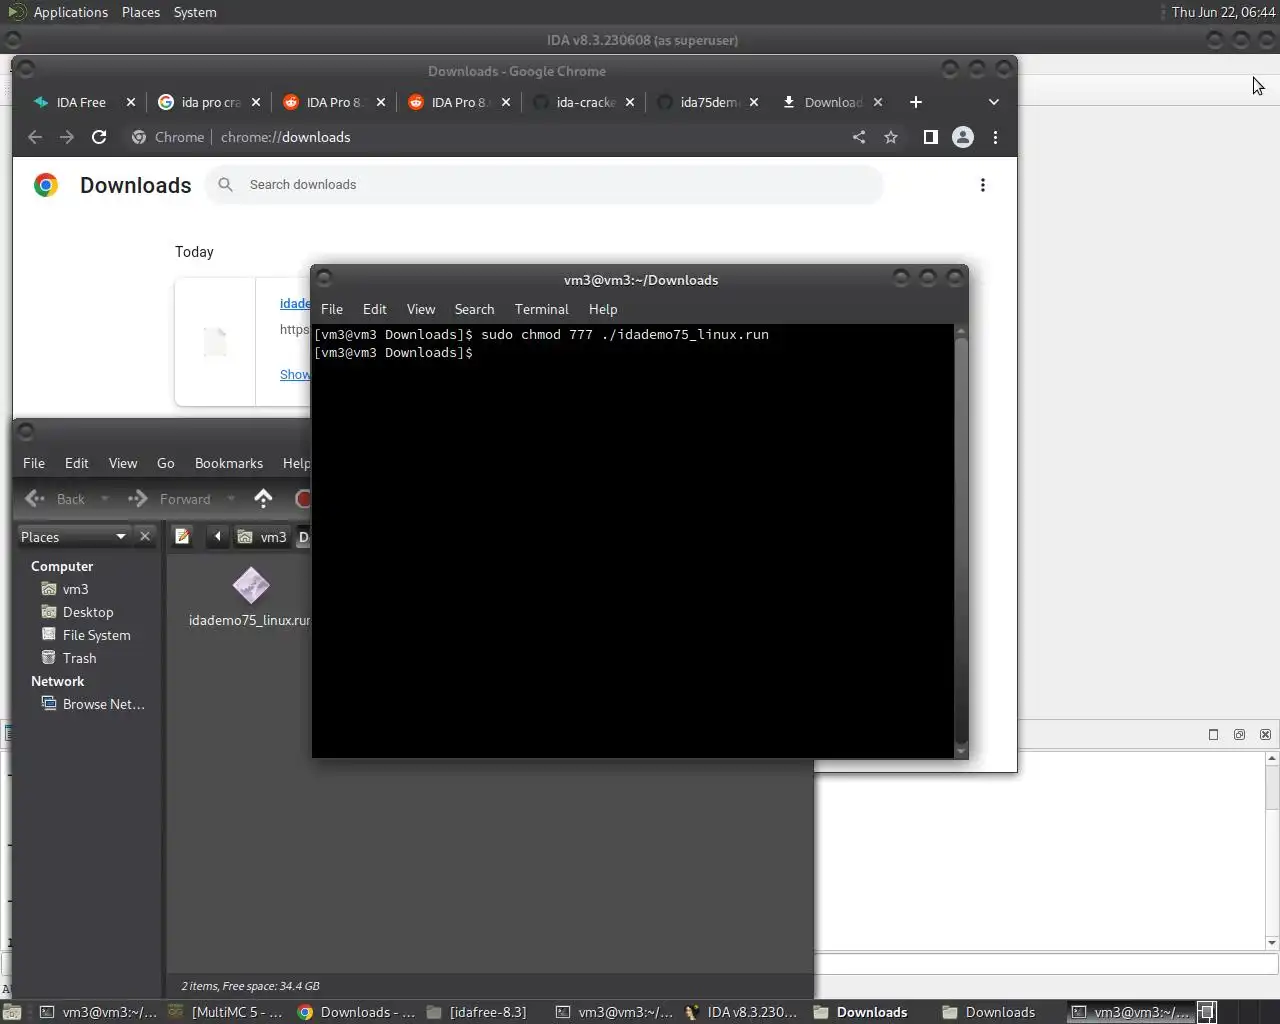Click show desktop icon in taskbar
Image resolution: width=1280 pixels, height=1024 pixels.
pyautogui.click(x=12, y=1012)
